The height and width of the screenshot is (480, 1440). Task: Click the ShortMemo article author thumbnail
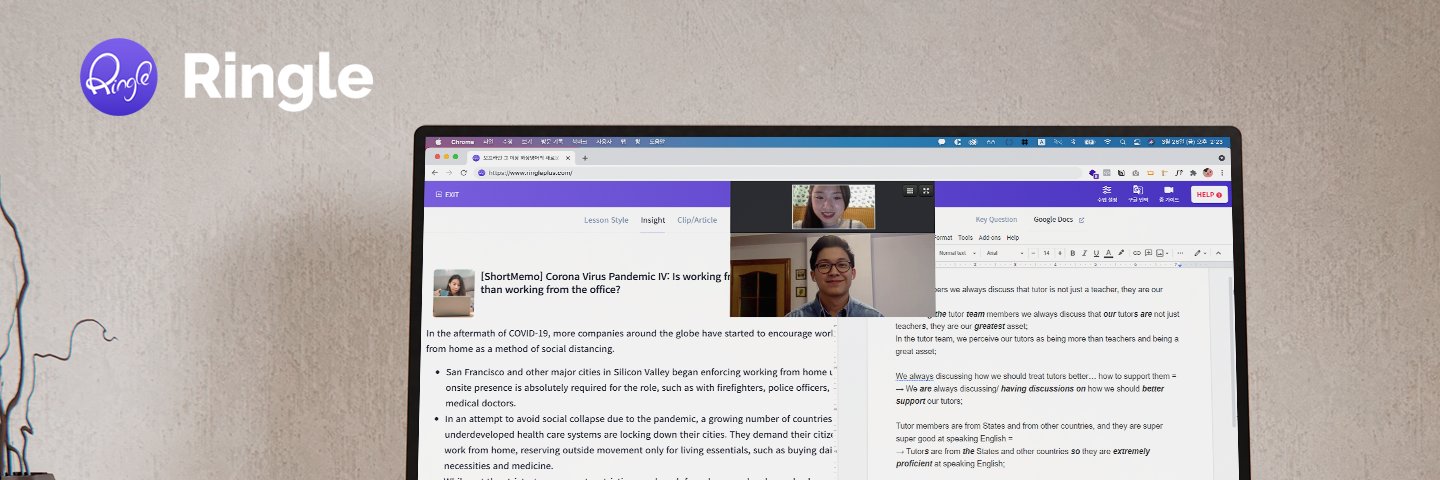click(454, 293)
